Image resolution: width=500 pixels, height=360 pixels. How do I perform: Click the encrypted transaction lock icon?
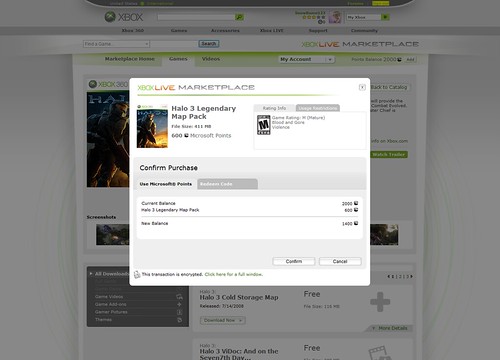(137, 275)
